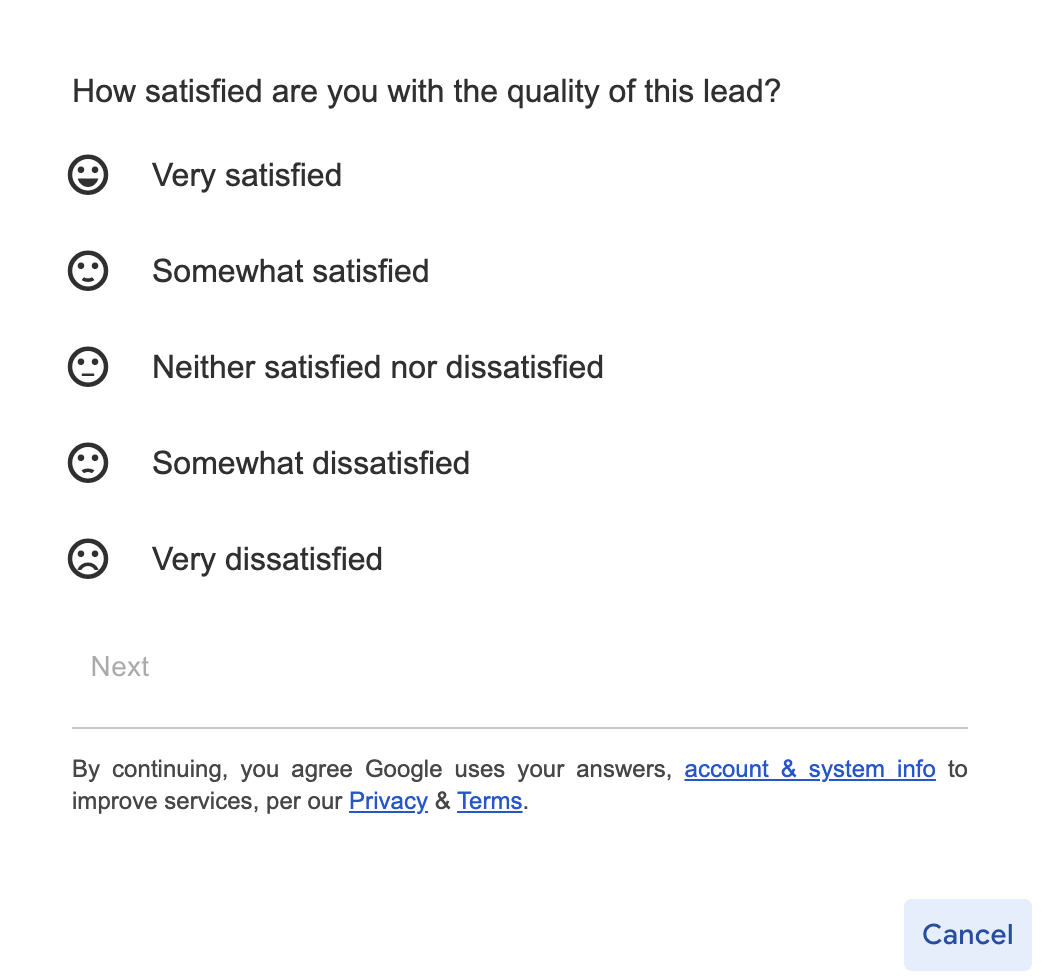Open the "account & system info" link
This screenshot has width=1042, height=978.
pyautogui.click(x=809, y=769)
